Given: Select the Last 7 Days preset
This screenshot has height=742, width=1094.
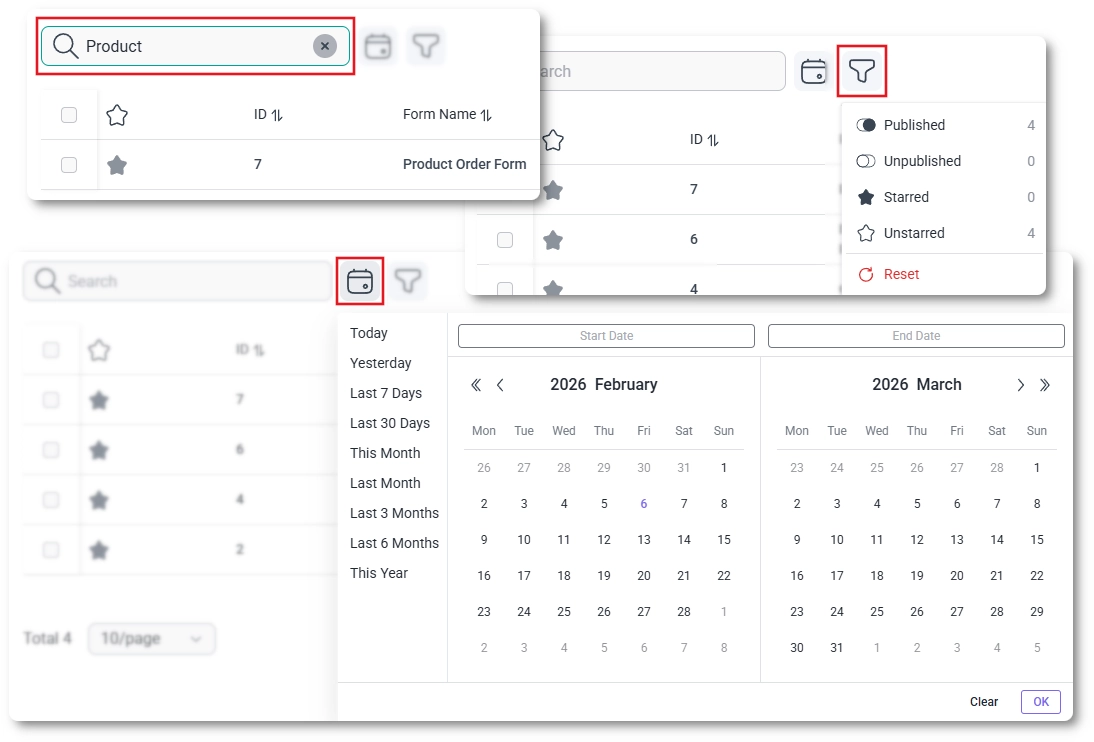Looking at the screenshot, I should tap(389, 393).
